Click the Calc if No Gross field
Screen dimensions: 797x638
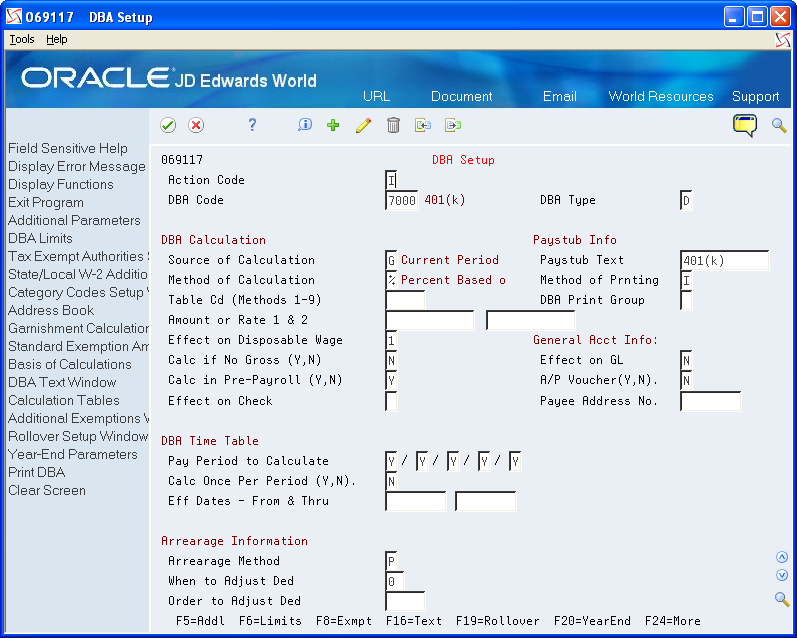tap(391, 360)
